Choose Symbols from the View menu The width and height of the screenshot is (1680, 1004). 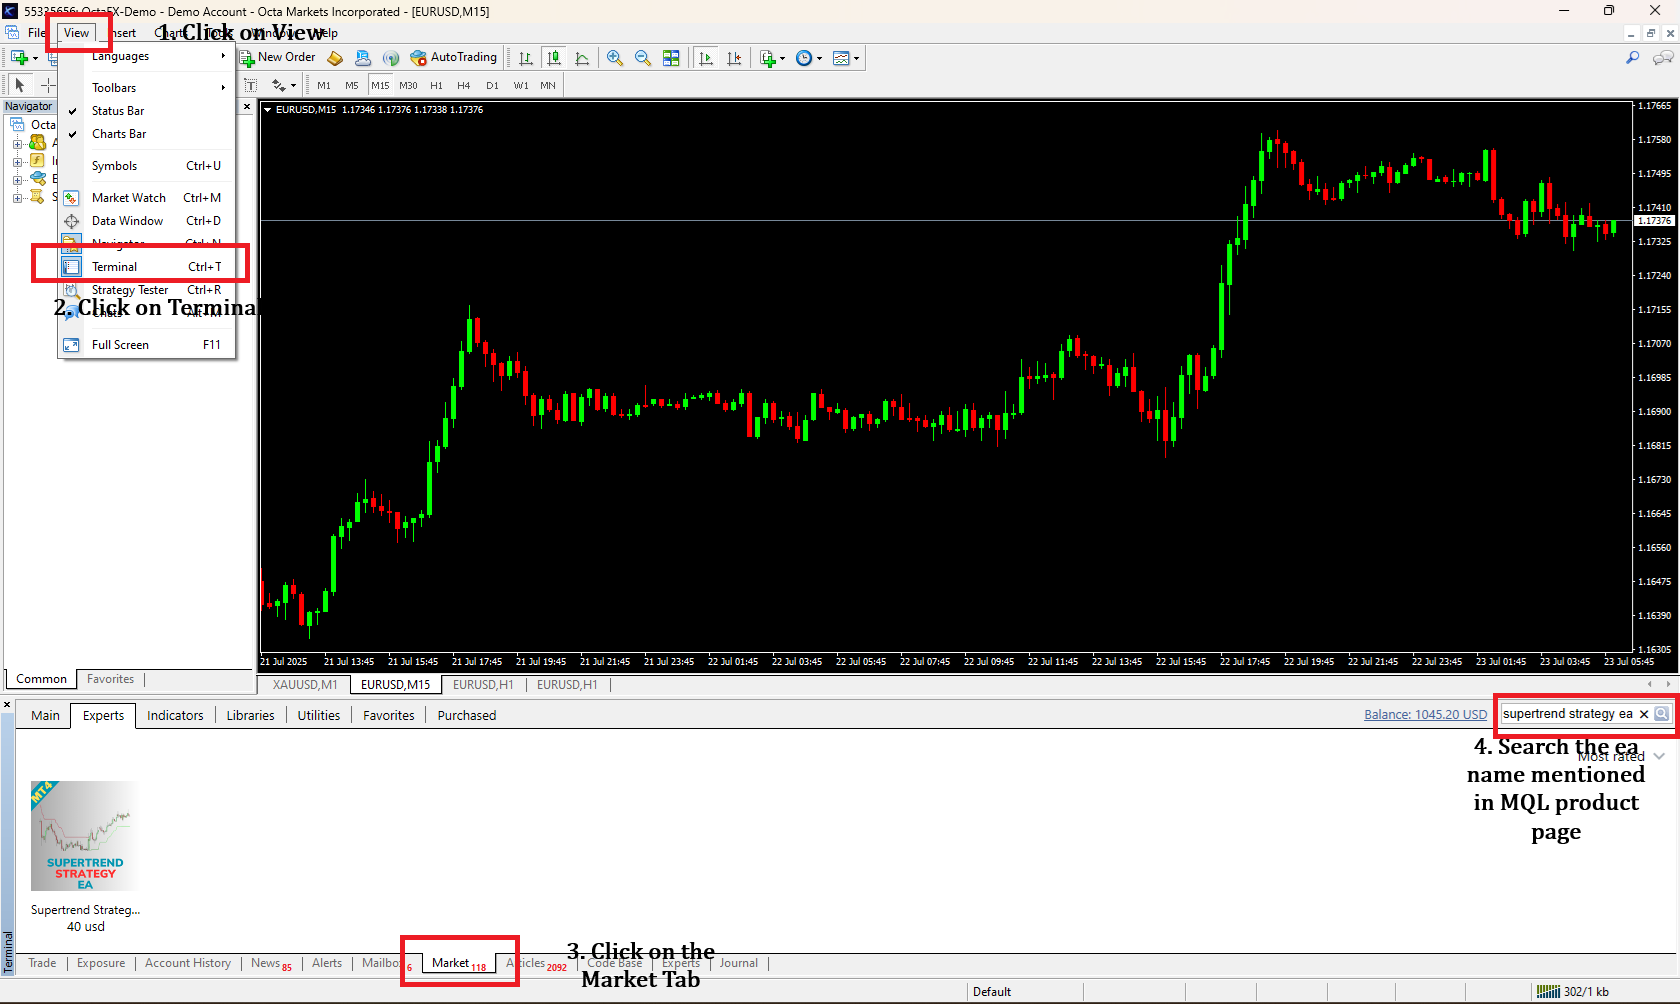(147, 166)
